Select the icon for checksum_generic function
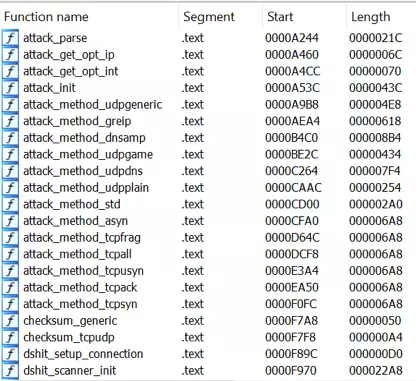This screenshot has height=381, width=416. (10, 320)
